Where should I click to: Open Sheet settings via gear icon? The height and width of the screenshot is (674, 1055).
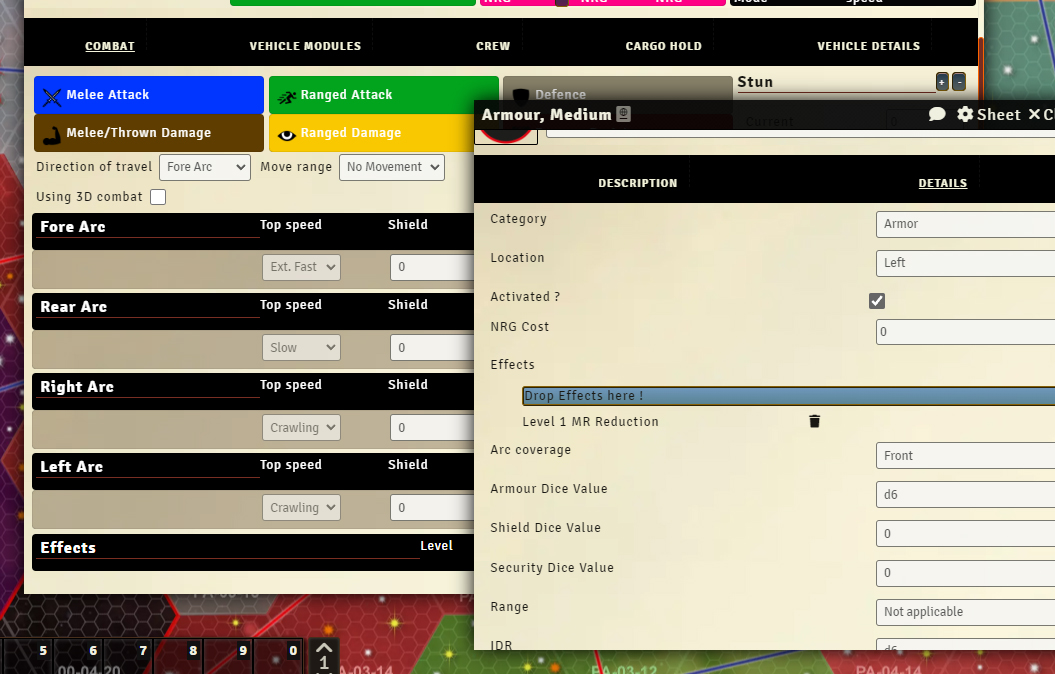(x=965, y=114)
